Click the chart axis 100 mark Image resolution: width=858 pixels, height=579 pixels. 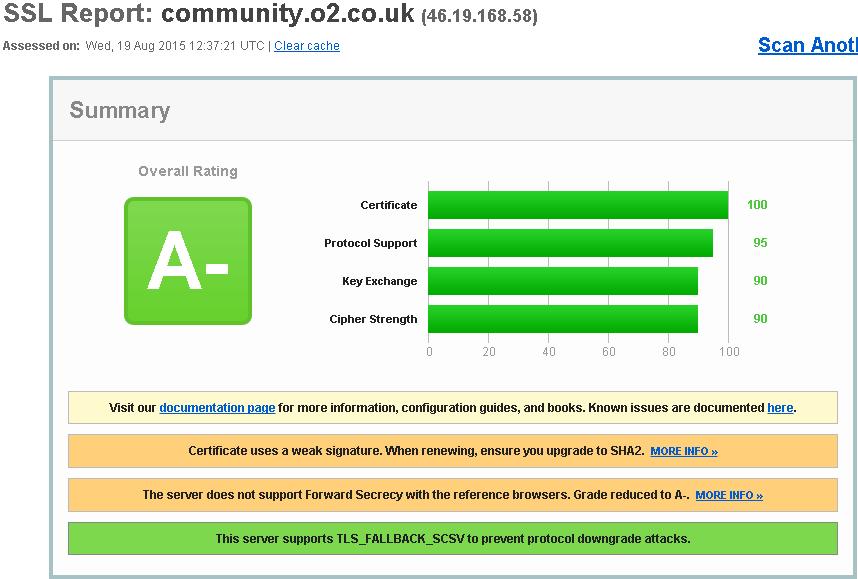point(728,352)
